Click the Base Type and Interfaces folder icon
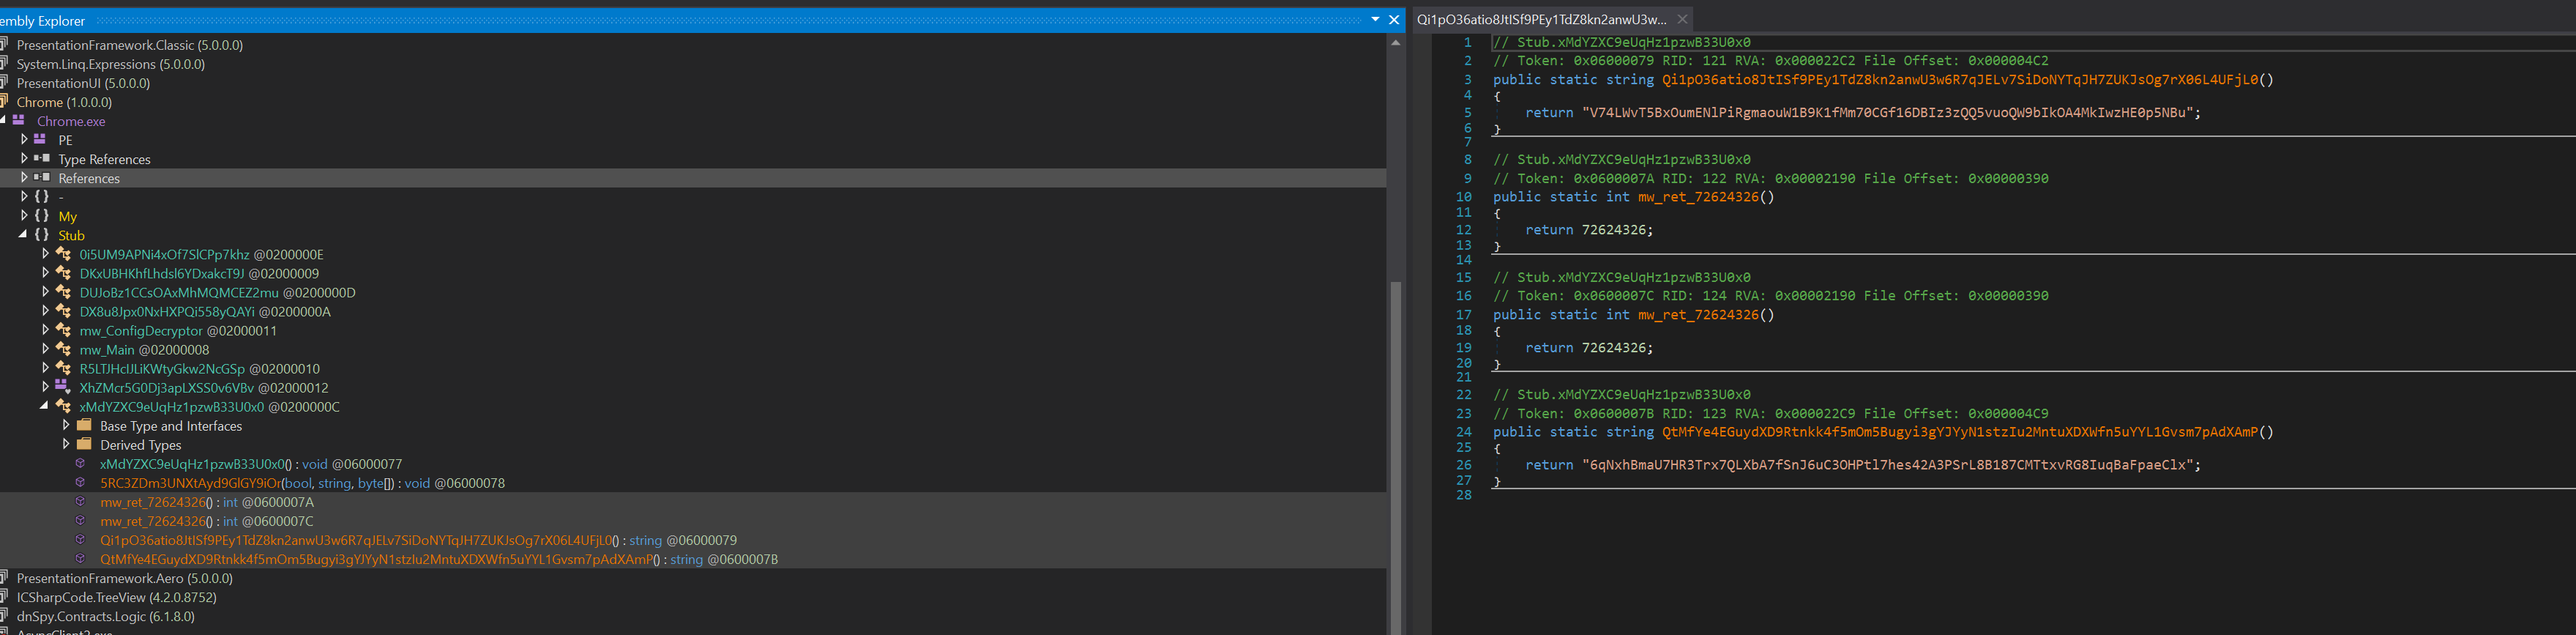Screen dimensions: 2576x635 [84, 426]
